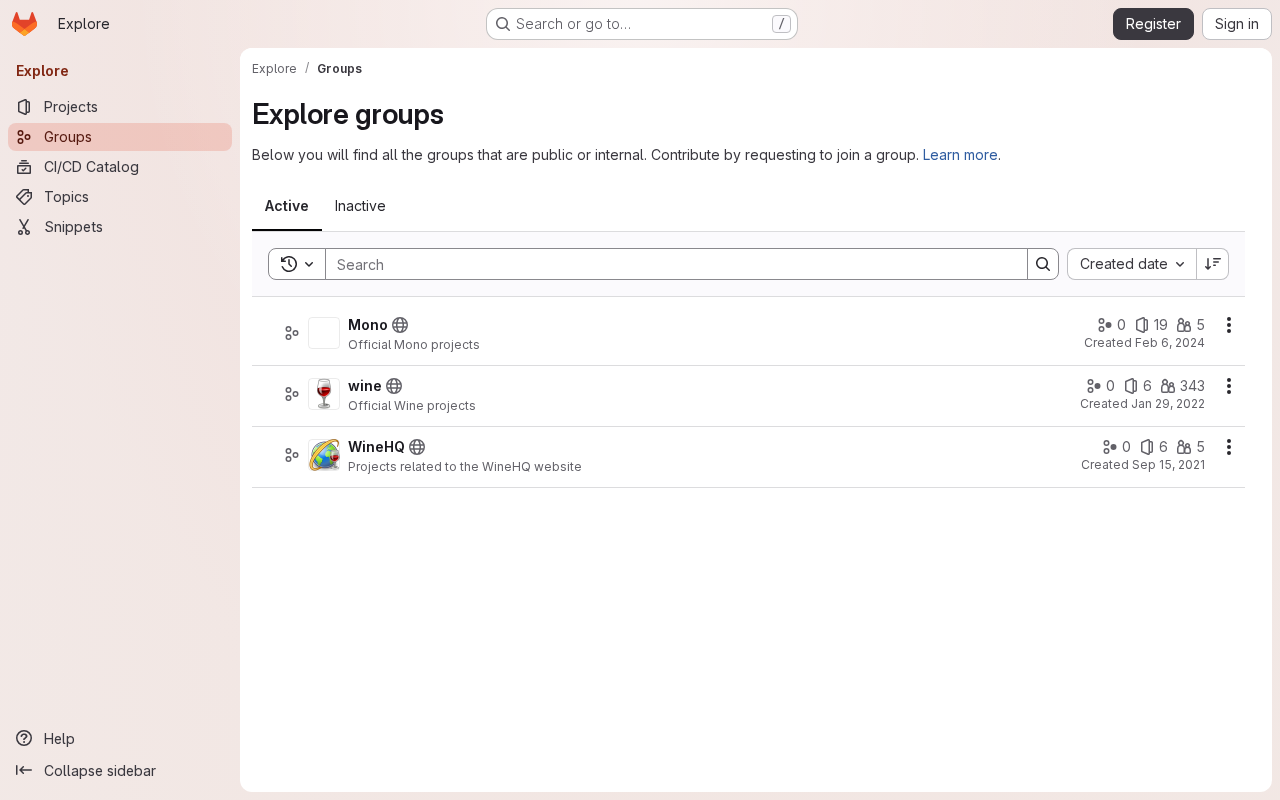Click the GitLab fox logo
Viewport: 1280px width, 800px height.
tap(25, 24)
